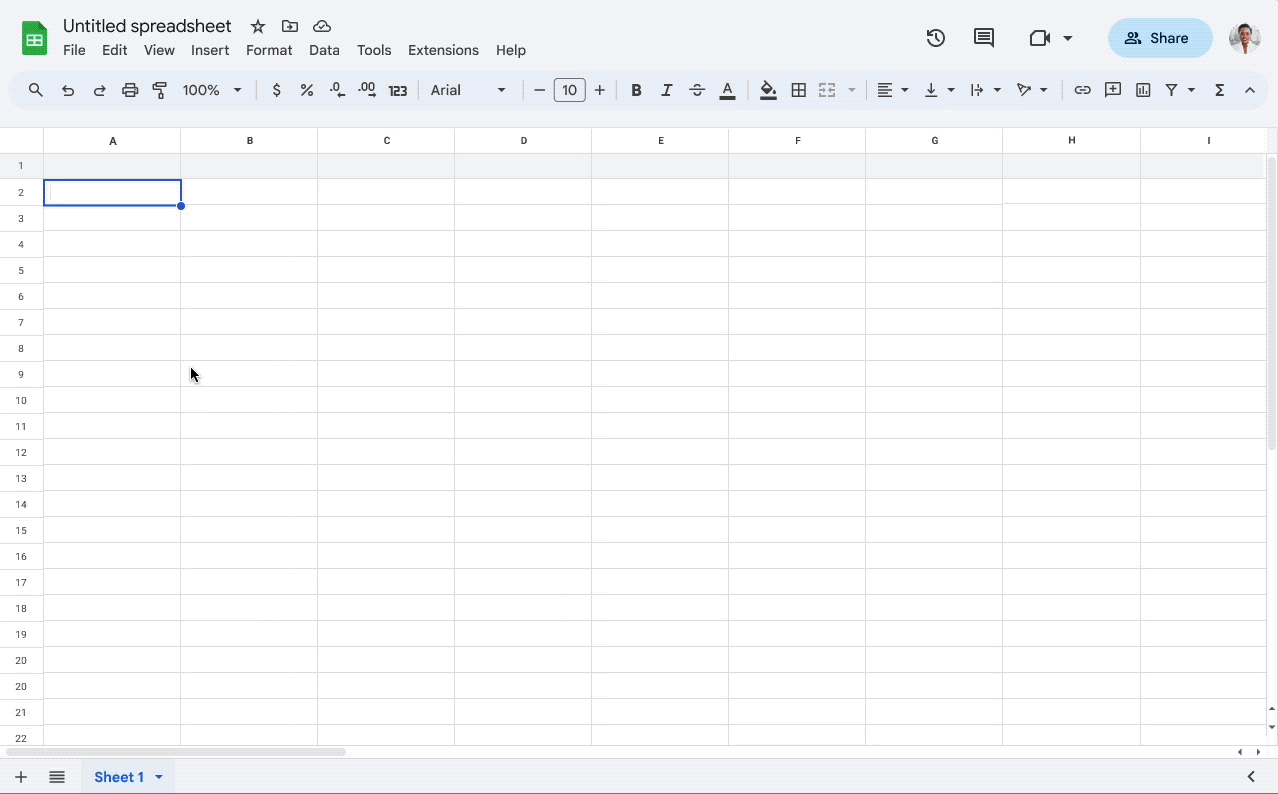Click the print icon

[130, 90]
